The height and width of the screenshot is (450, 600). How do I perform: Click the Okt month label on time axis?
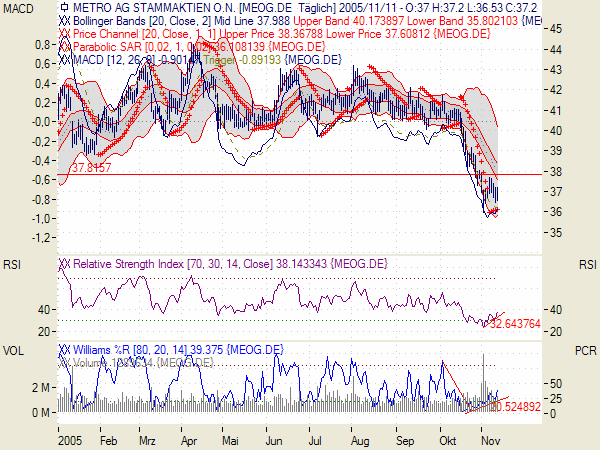click(446, 440)
